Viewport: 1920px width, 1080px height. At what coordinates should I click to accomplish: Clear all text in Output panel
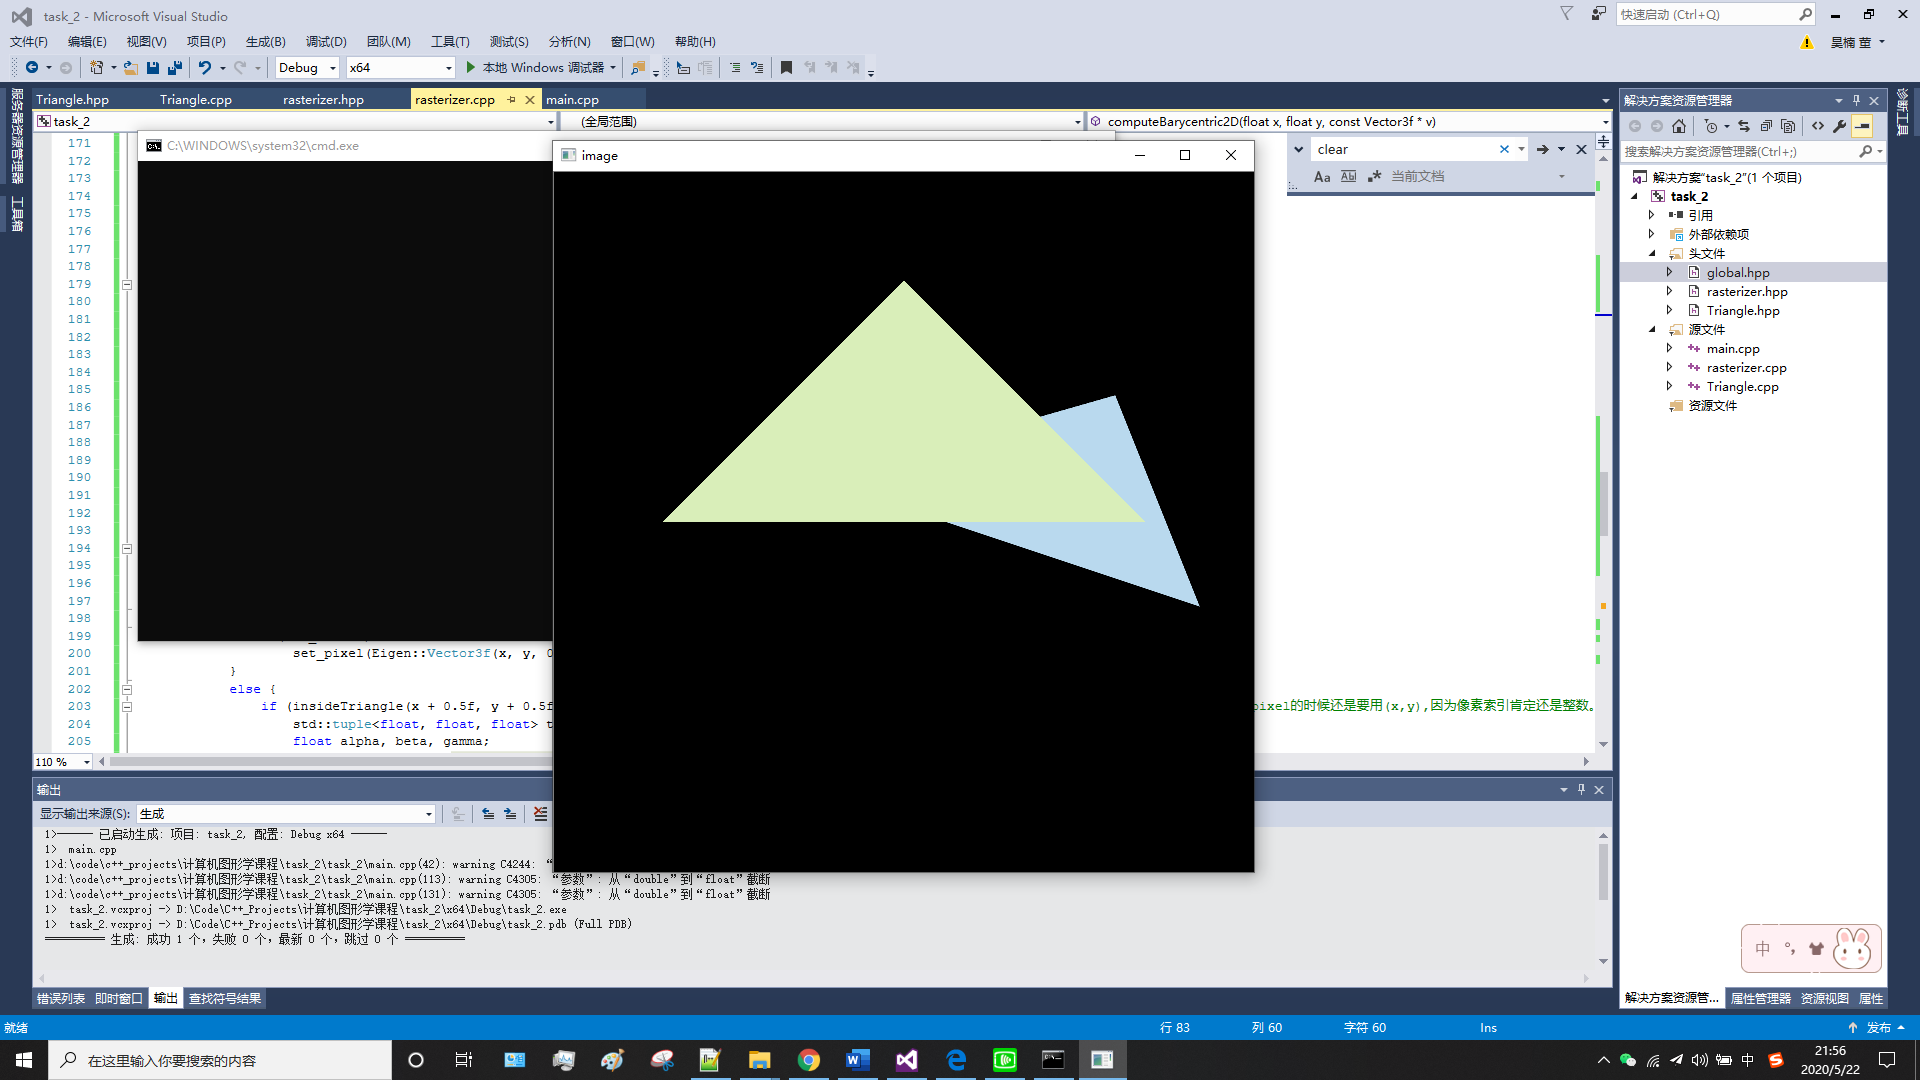click(x=540, y=814)
